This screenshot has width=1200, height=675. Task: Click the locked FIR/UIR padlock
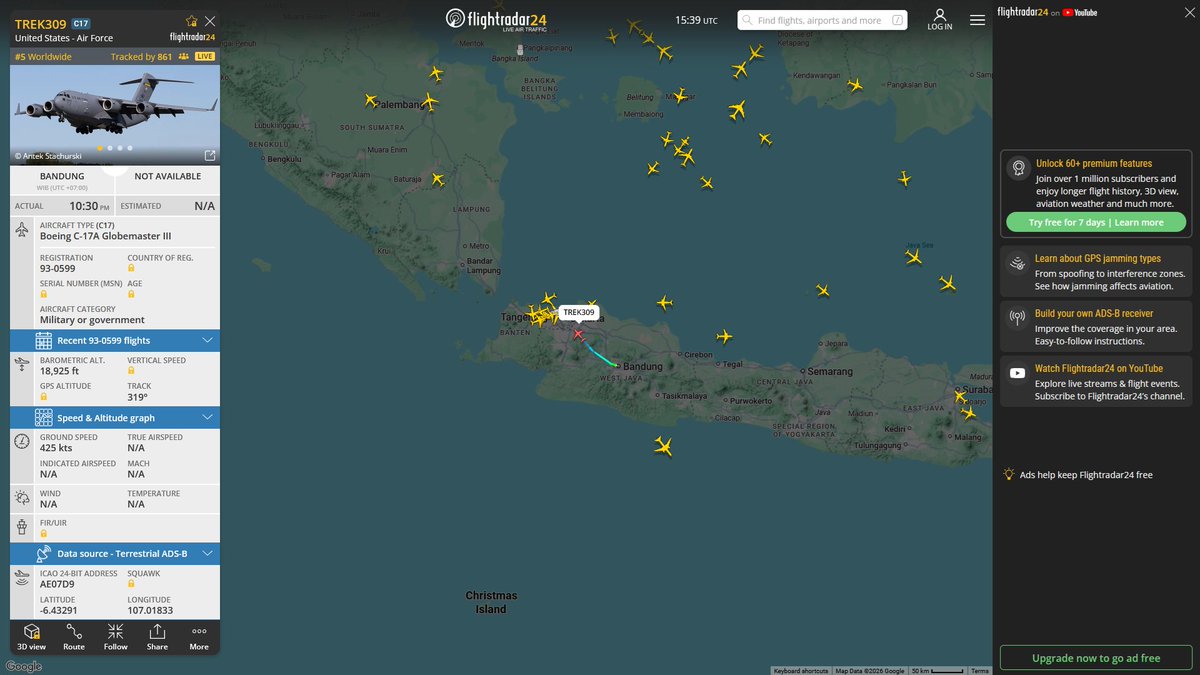[44, 533]
